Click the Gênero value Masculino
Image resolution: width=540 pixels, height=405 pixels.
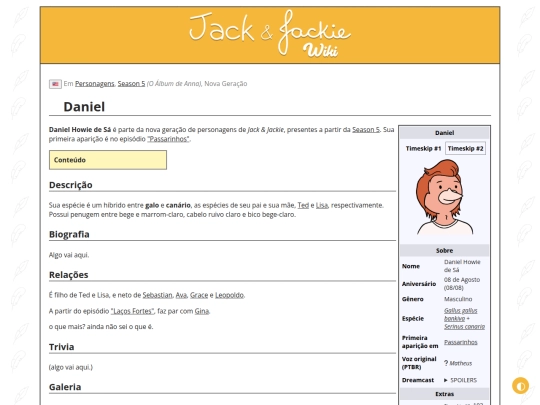tap(458, 299)
